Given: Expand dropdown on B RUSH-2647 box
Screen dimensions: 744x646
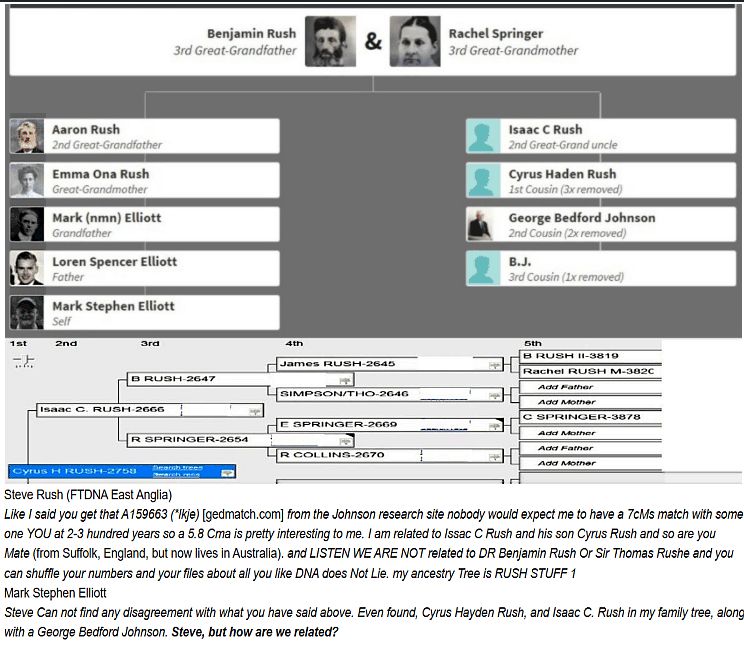Looking at the screenshot, I should (x=344, y=380).
